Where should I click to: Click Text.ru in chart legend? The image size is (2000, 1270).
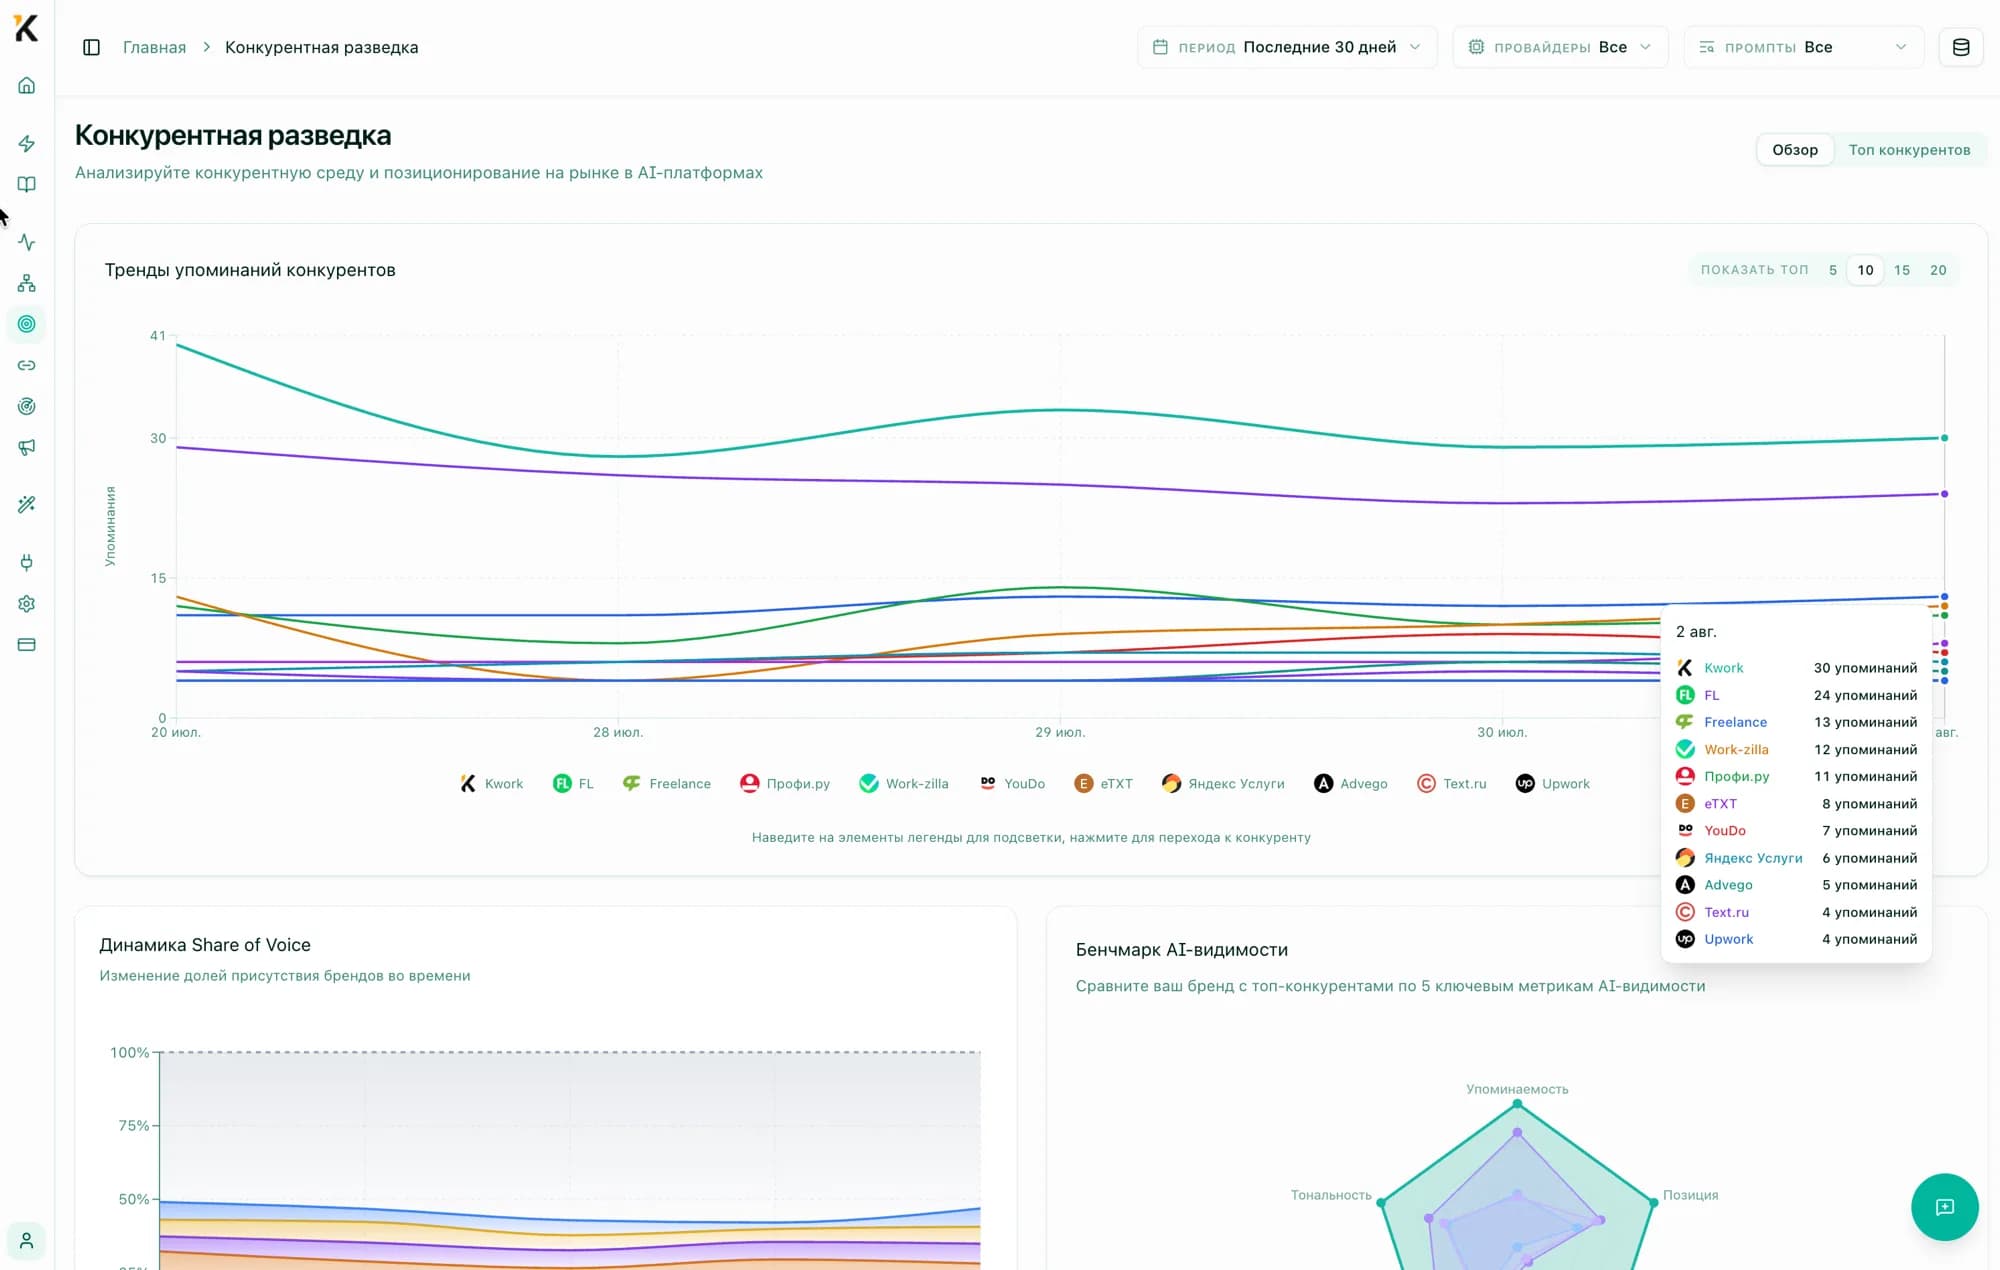[1452, 784]
